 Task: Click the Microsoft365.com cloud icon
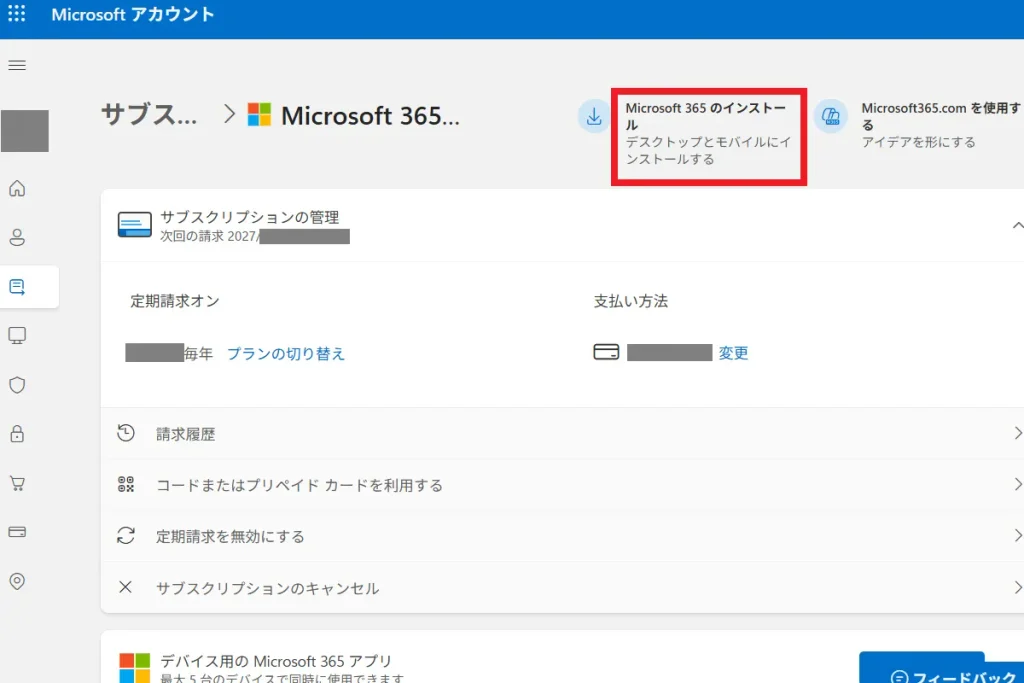click(x=831, y=116)
